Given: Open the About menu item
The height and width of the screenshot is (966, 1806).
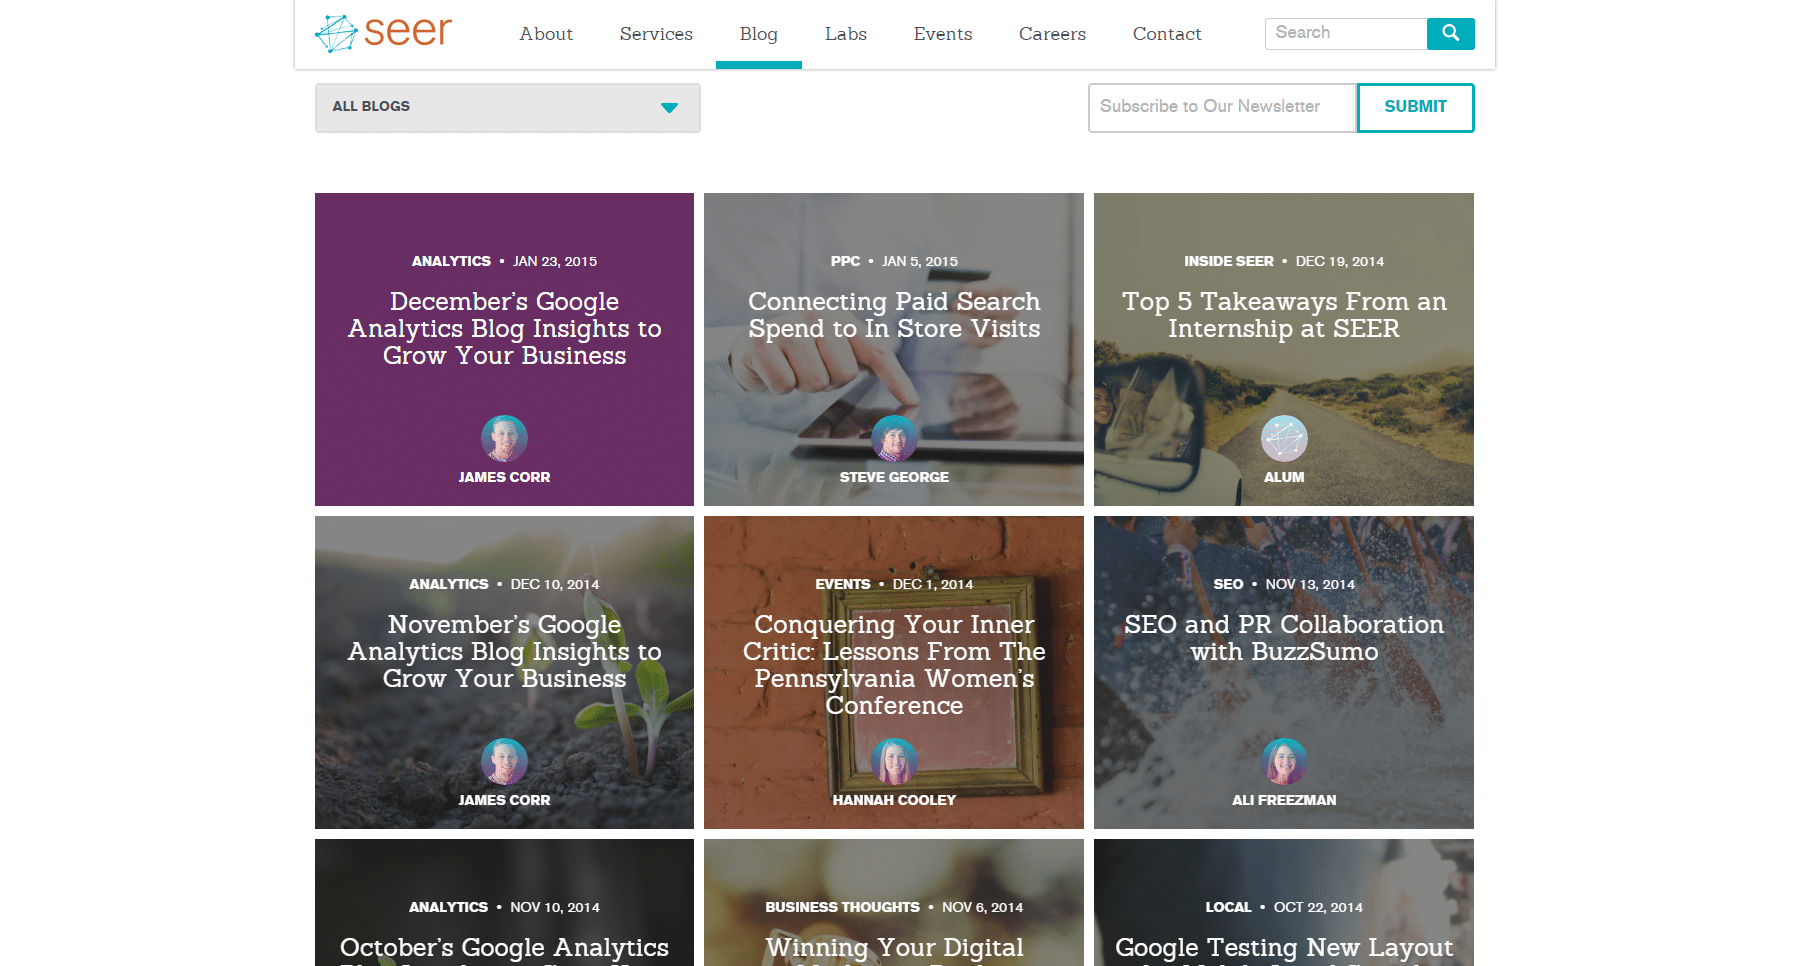Looking at the screenshot, I should [546, 34].
